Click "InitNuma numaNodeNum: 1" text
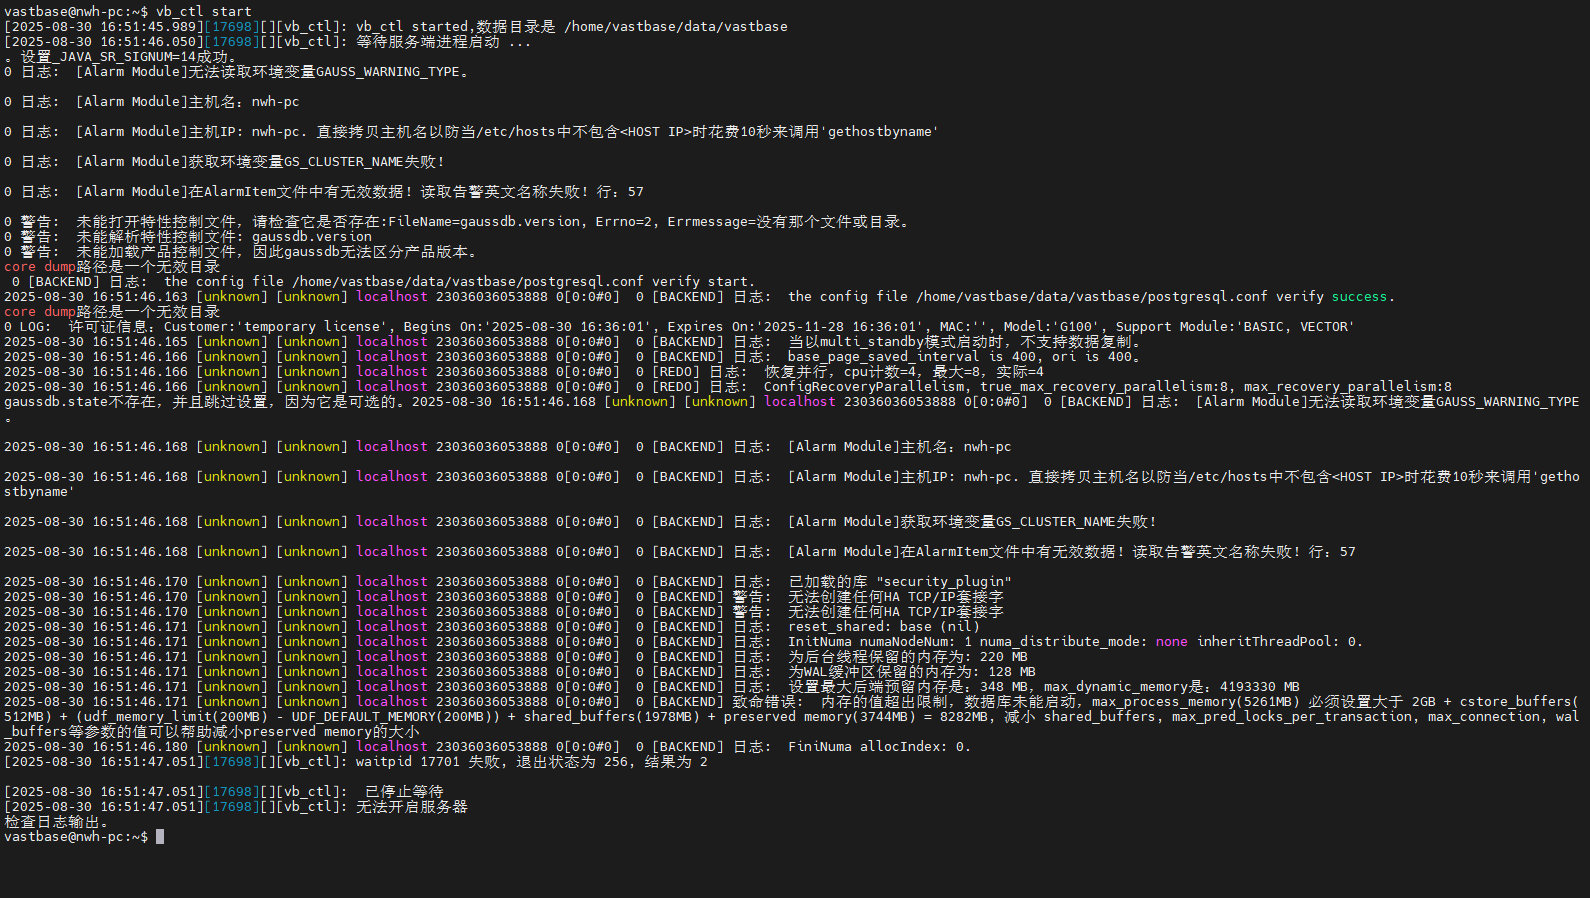 [880, 642]
